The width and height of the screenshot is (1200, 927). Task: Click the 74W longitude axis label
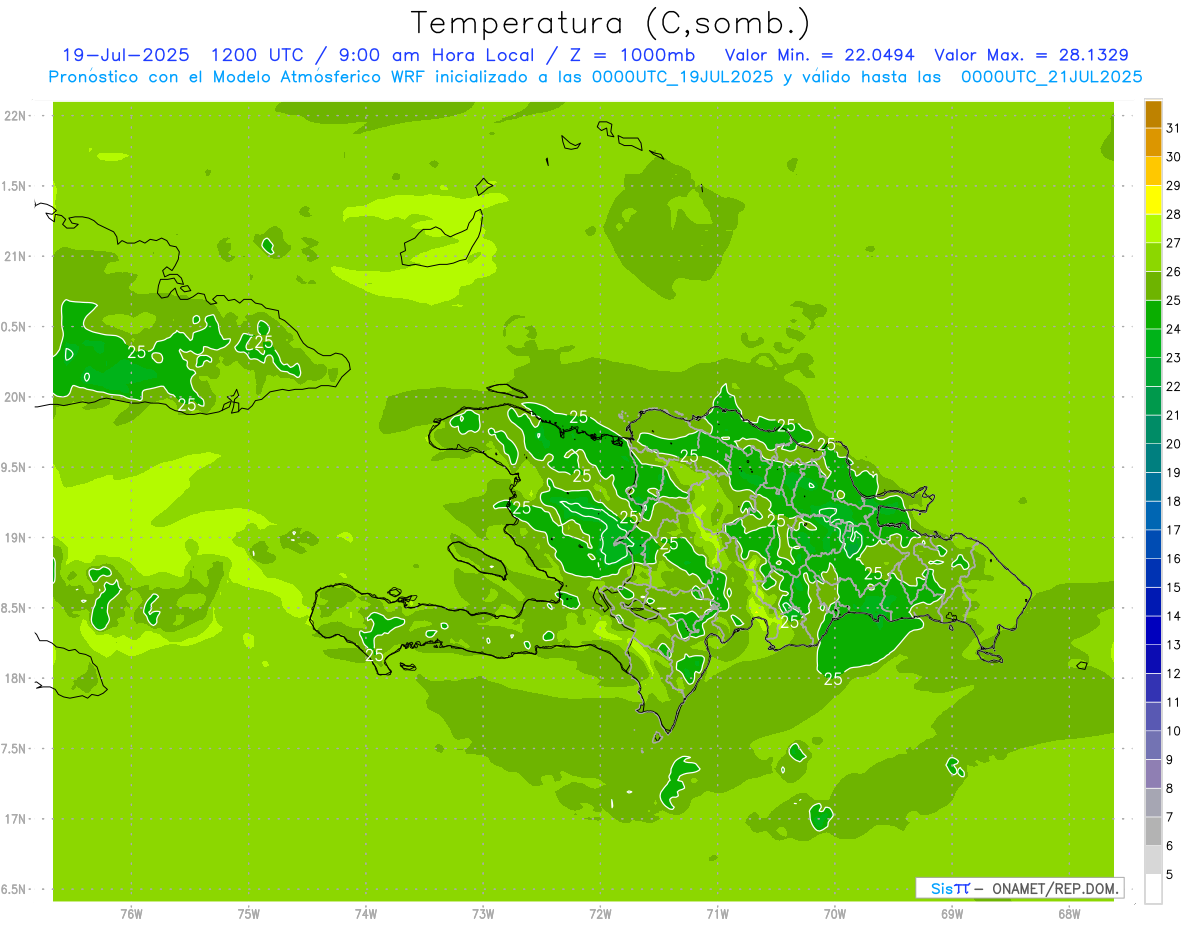point(365,914)
